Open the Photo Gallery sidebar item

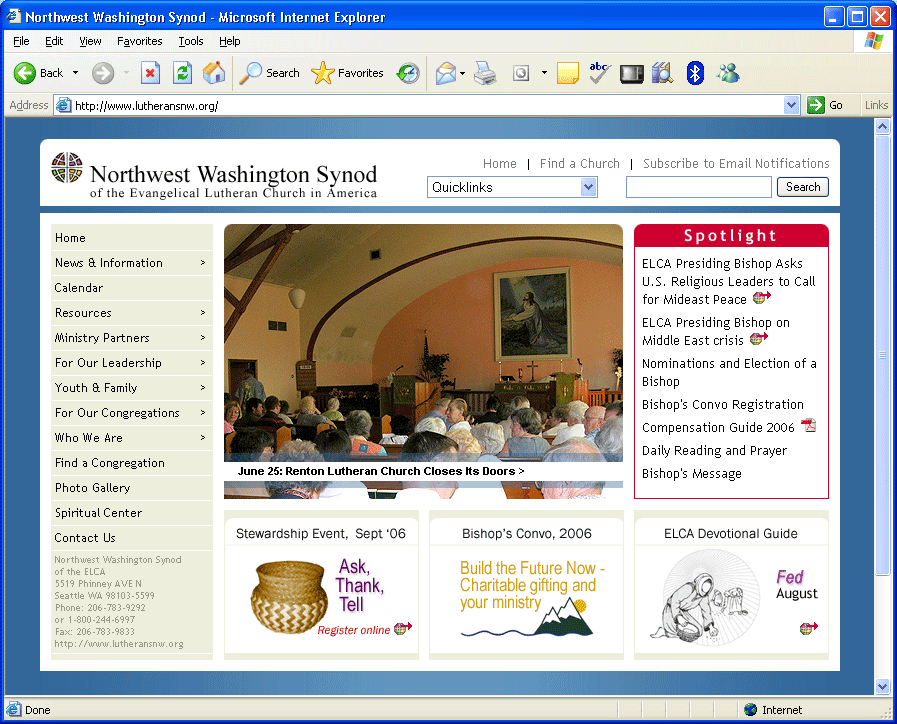click(131, 488)
